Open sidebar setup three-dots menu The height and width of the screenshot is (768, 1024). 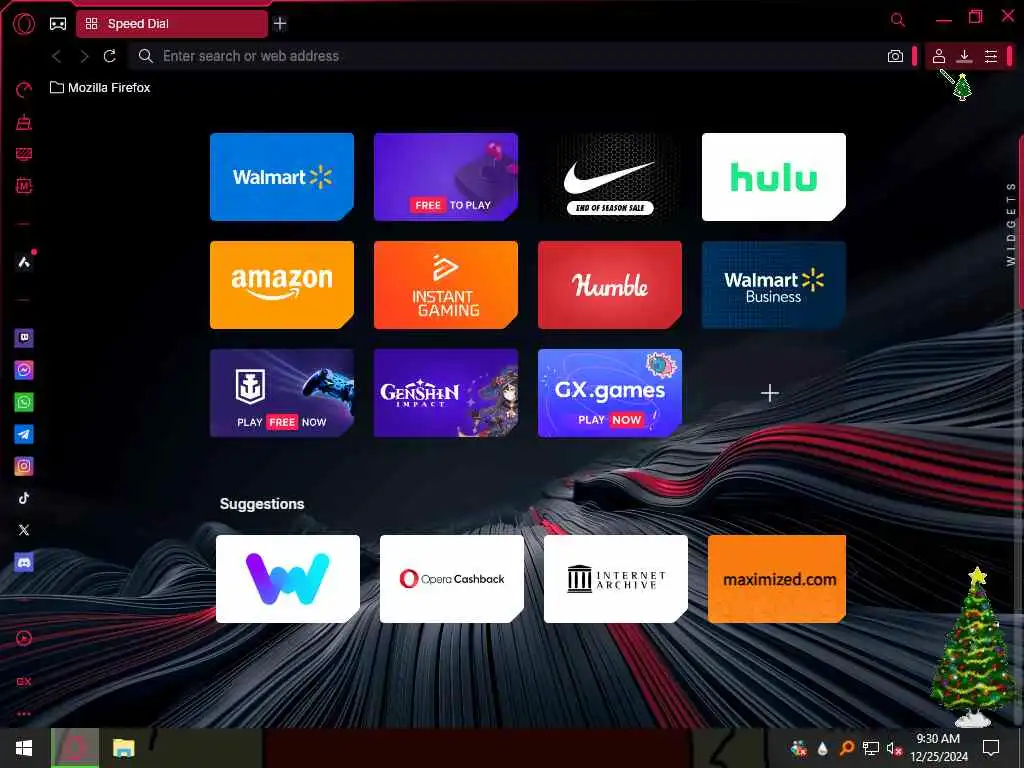tap(24, 714)
